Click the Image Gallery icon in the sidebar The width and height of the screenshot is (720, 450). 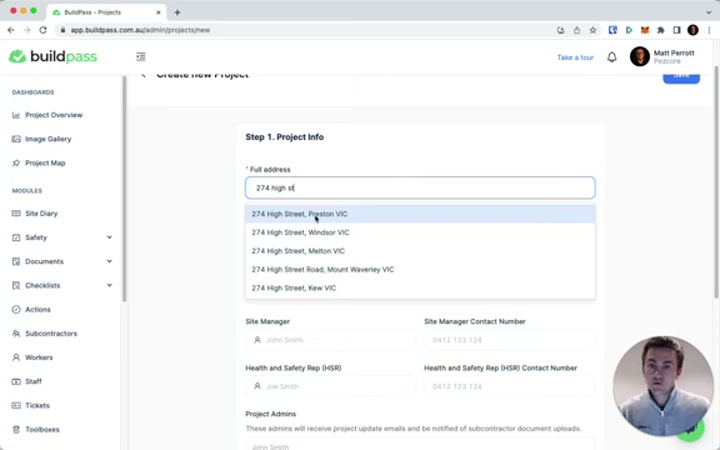click(x=16, y=139)
